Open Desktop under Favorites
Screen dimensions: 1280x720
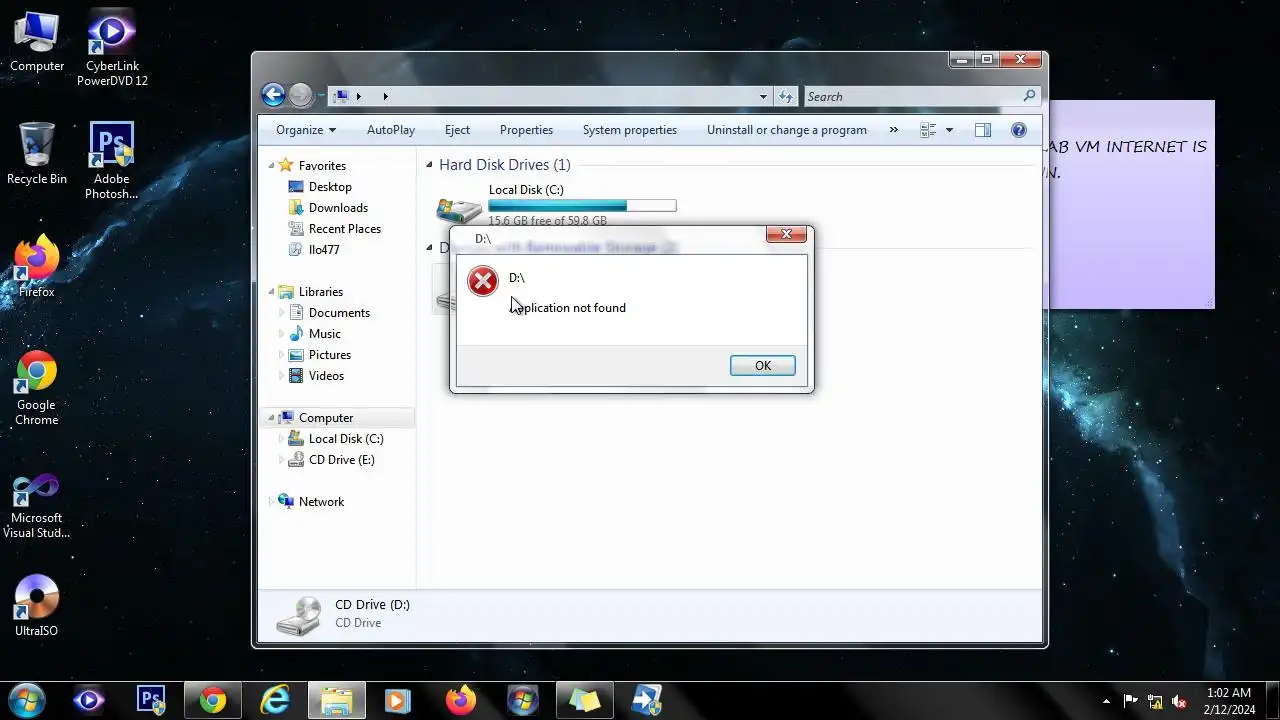(330, 187)
